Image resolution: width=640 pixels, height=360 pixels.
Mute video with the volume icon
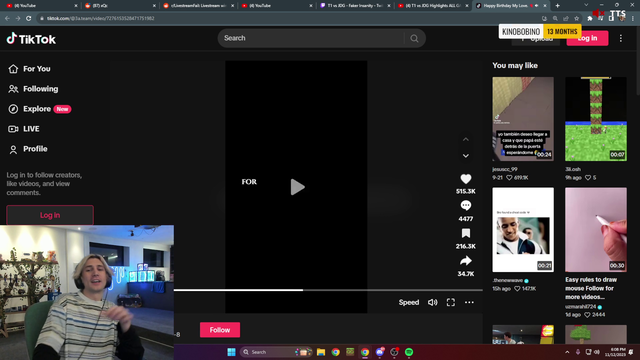click(433, 302)
